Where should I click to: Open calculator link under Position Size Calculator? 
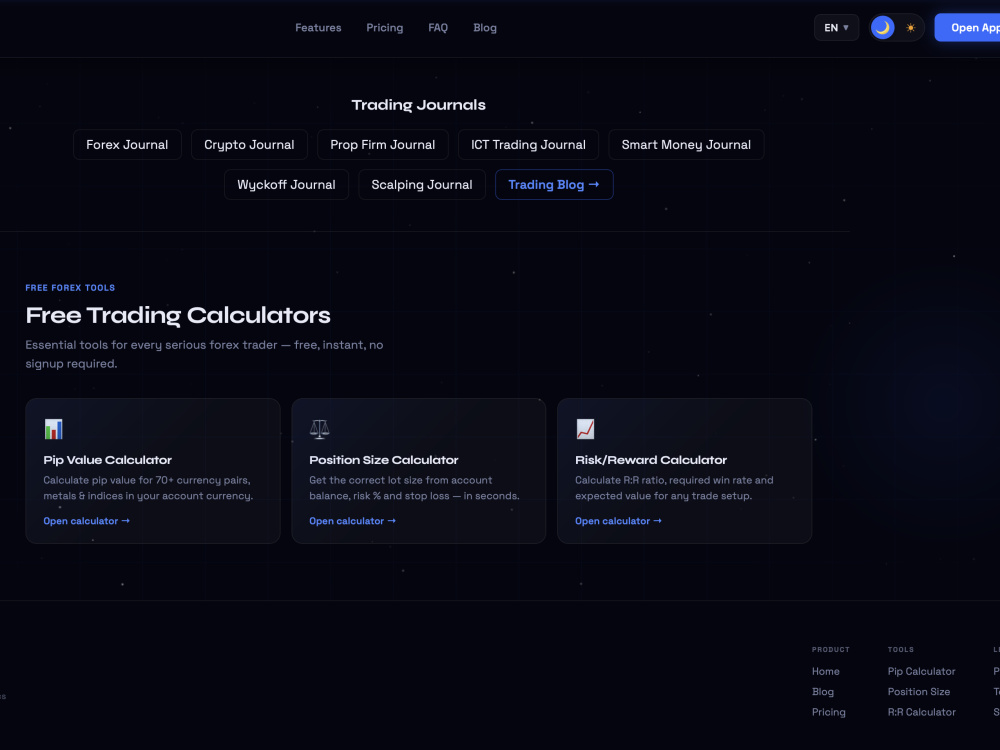point(353,521)
